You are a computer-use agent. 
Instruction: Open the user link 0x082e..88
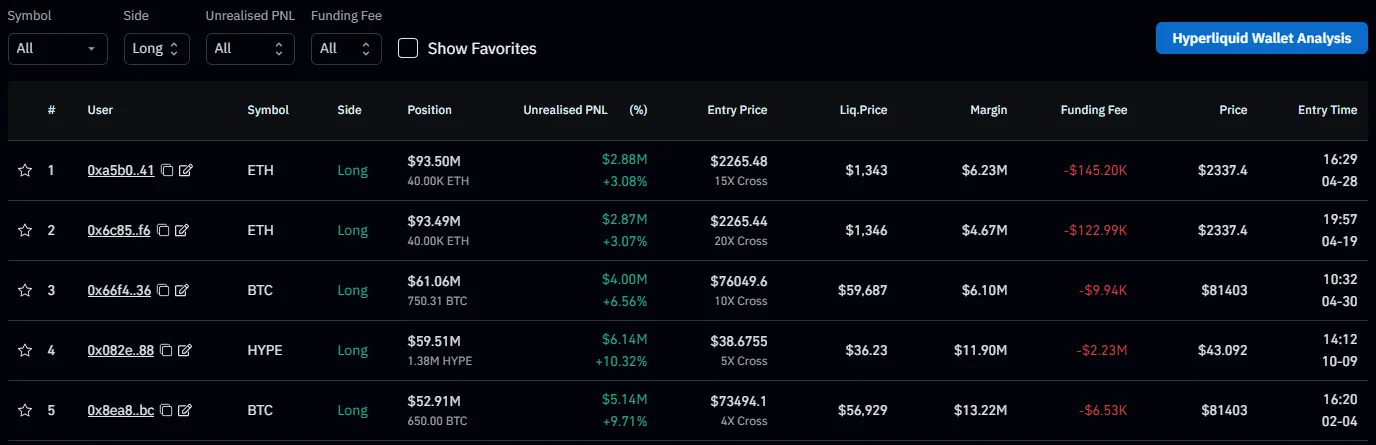click(x=121, y=351)
